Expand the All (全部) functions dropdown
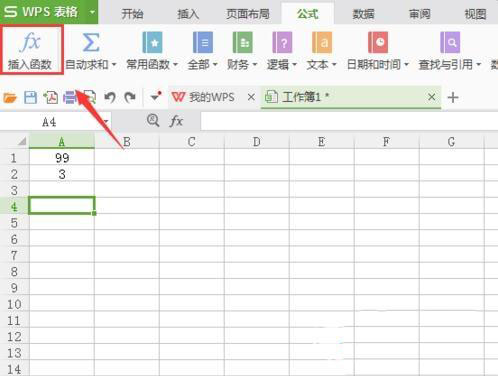 (215, 64)
